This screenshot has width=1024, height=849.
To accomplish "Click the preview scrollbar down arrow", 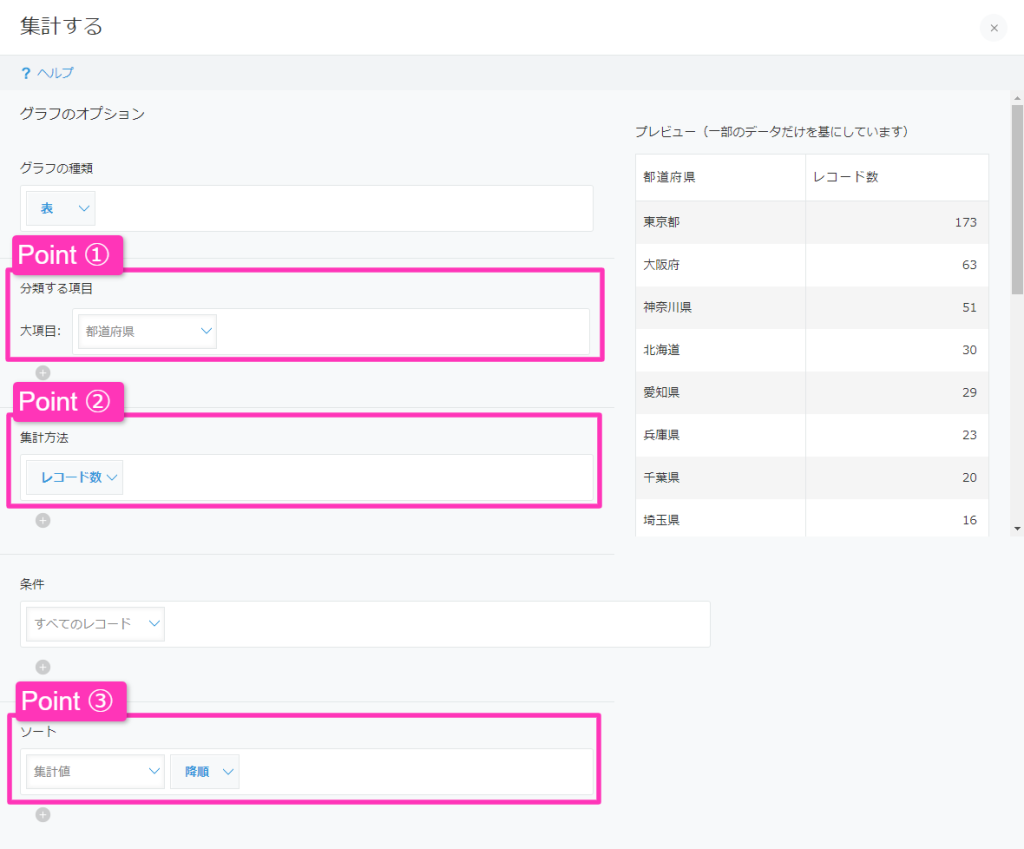I will [1017, 529].
